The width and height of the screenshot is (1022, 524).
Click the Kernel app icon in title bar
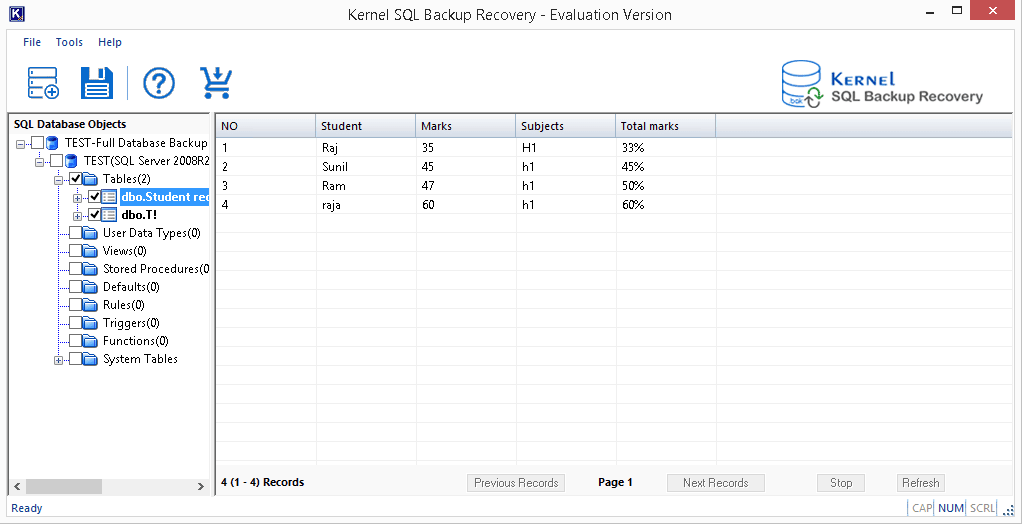tap(18, 12)
